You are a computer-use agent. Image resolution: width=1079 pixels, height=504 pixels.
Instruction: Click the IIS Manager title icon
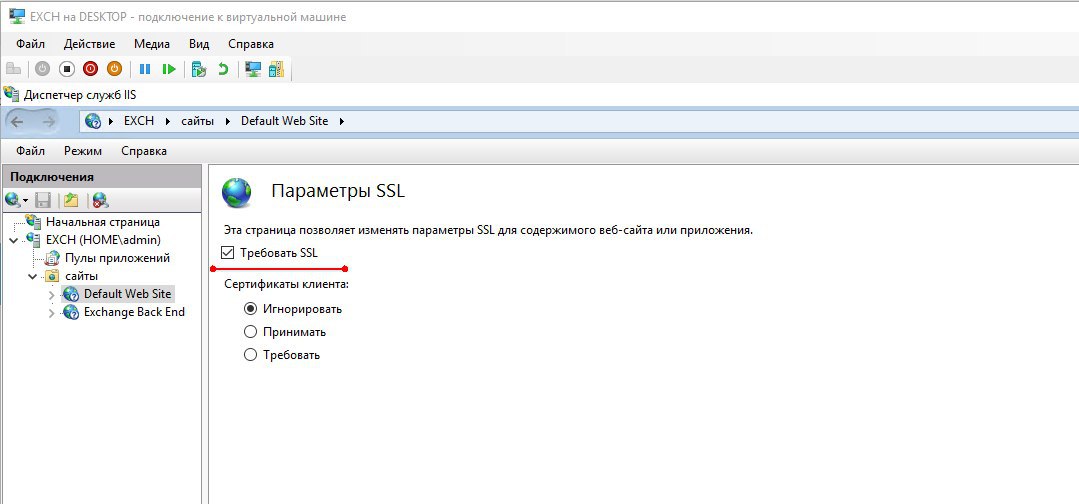coord(11,94)
